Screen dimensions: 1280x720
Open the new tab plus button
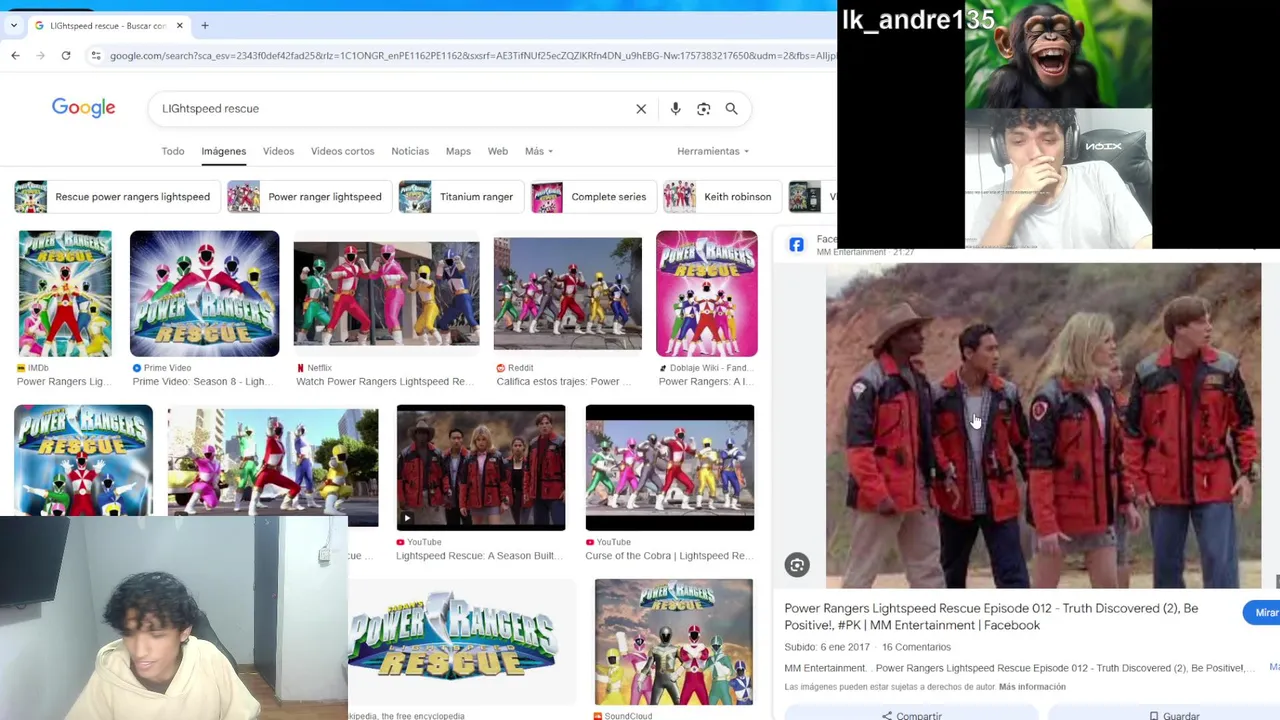[205, 25]
